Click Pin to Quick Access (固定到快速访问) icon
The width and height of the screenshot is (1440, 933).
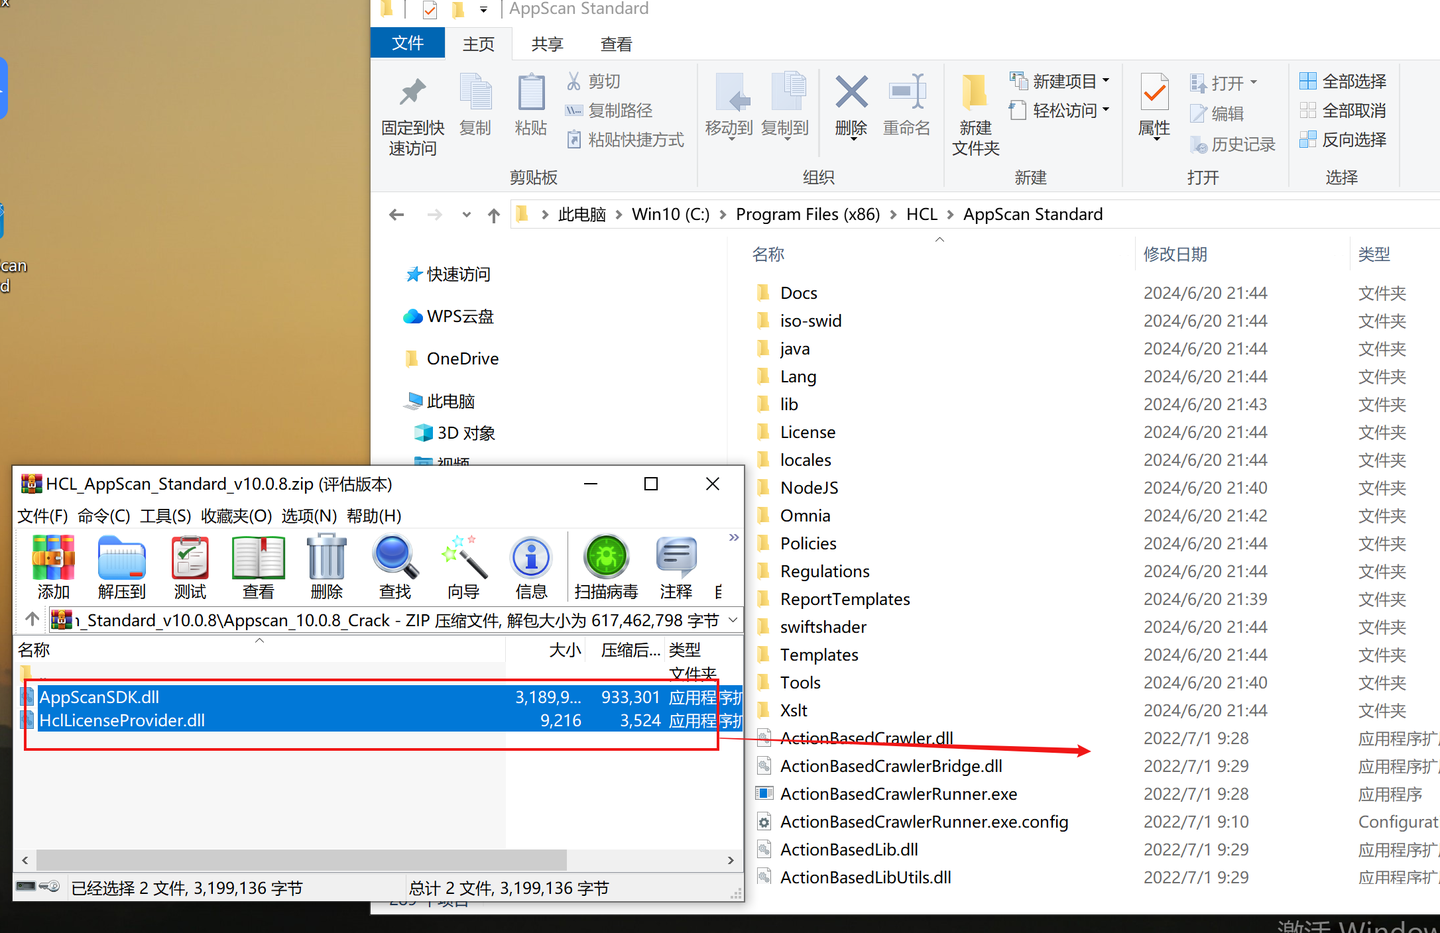(x=413, y=115)
